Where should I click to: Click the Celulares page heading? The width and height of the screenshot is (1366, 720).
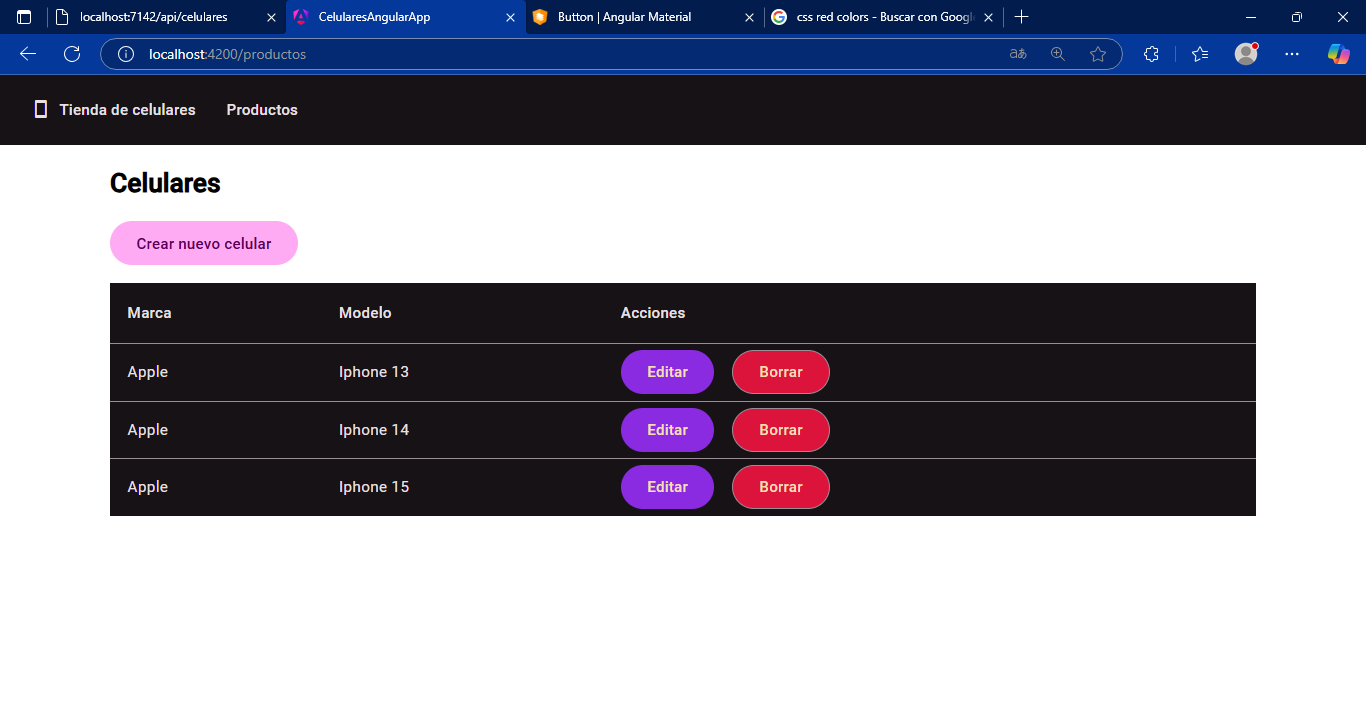tap(165, 183)
